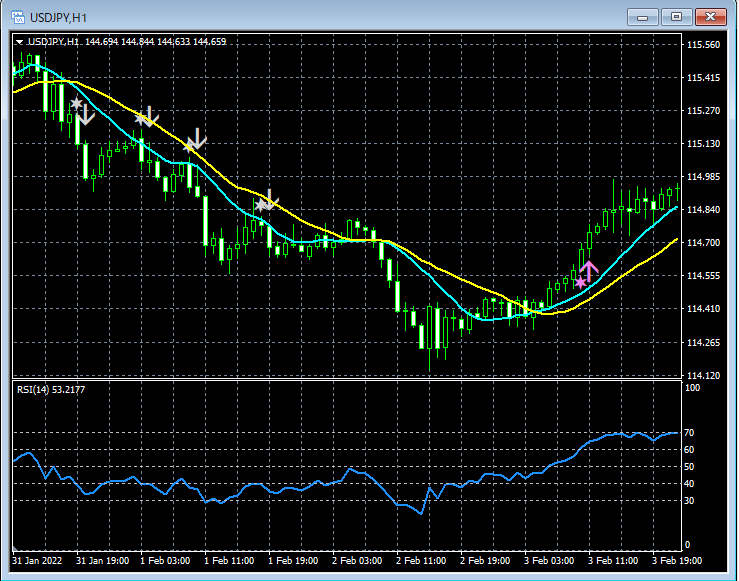Image resolution: width=739 pixels, height=581 pixels.
Task: Minimize the USDJPY,H1 chart window
Action: point(643,17)
